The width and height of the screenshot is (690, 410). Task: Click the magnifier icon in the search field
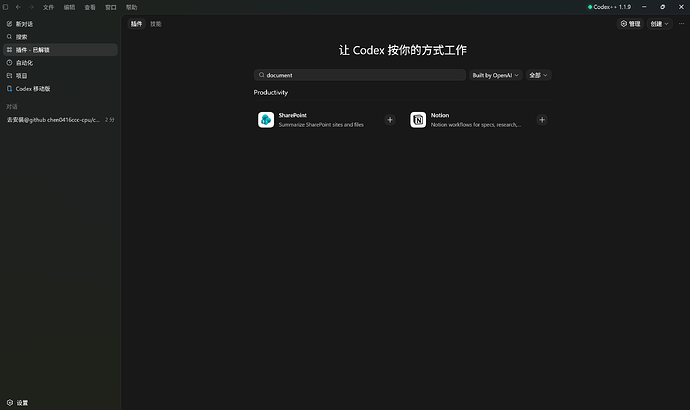coord(261,75)
